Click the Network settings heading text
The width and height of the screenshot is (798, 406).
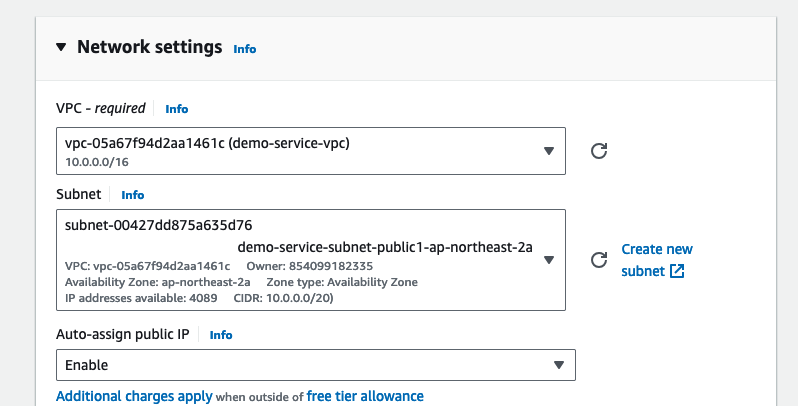tap(149, 47)
